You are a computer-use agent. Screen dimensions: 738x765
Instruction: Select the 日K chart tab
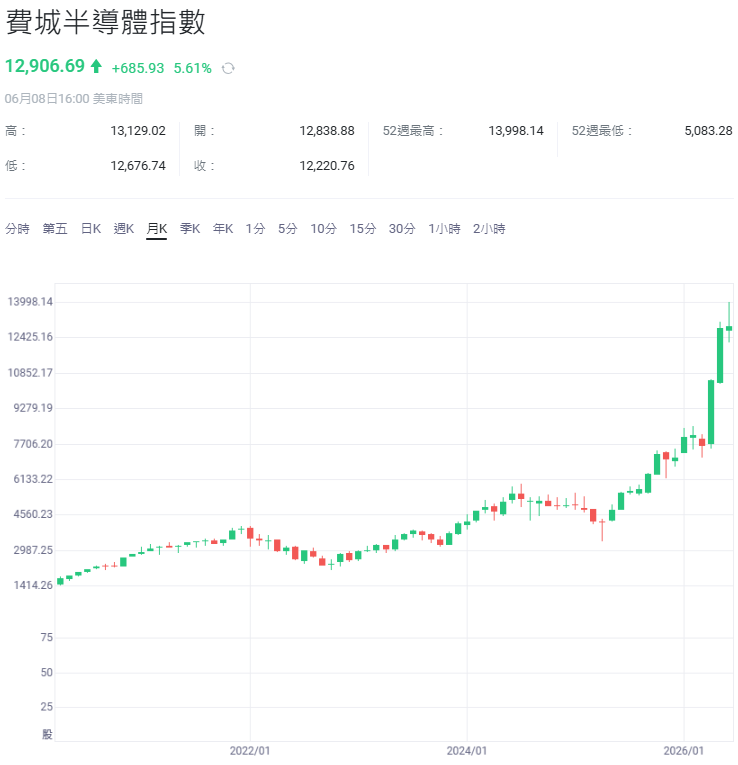click(91, 228)
